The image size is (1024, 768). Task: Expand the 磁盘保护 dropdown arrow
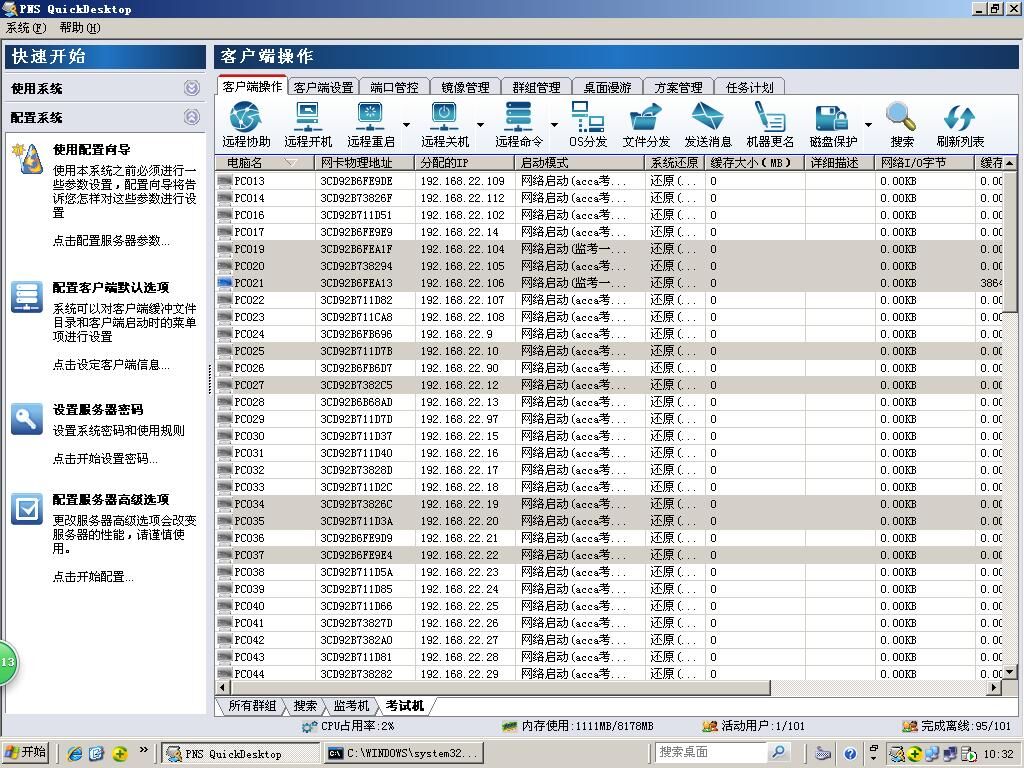click(x=867, y=126)
